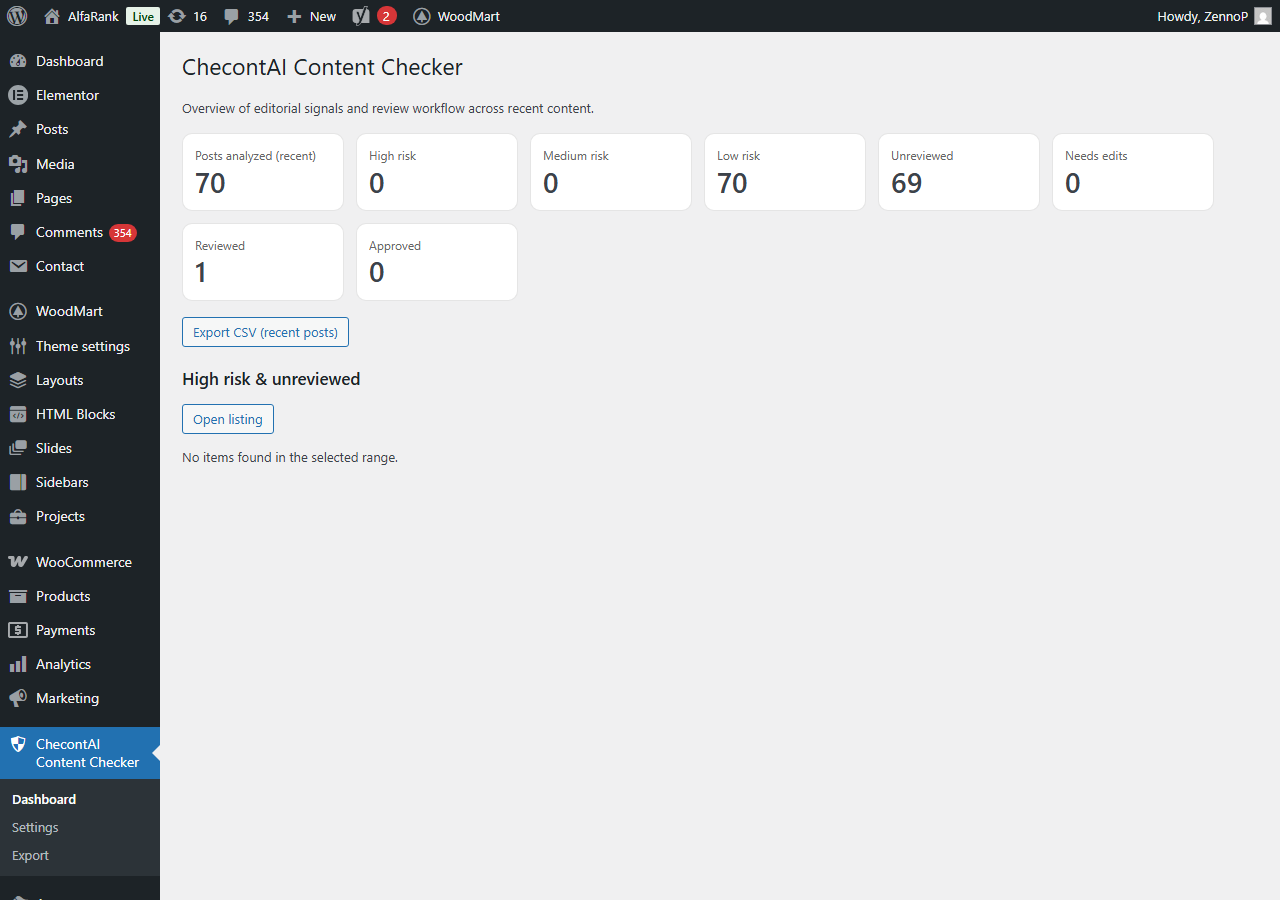This screenshot has width=1280, height=900.
Task: Go to Settings submenu under ChecontAI
Action: [35, 827]
